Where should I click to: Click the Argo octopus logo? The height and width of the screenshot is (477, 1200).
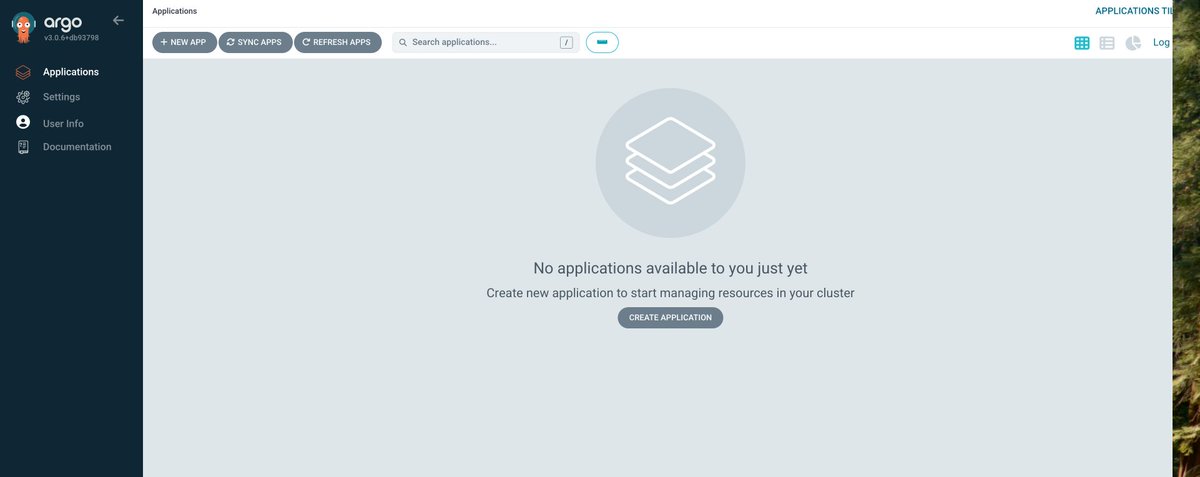click(24, 25)
